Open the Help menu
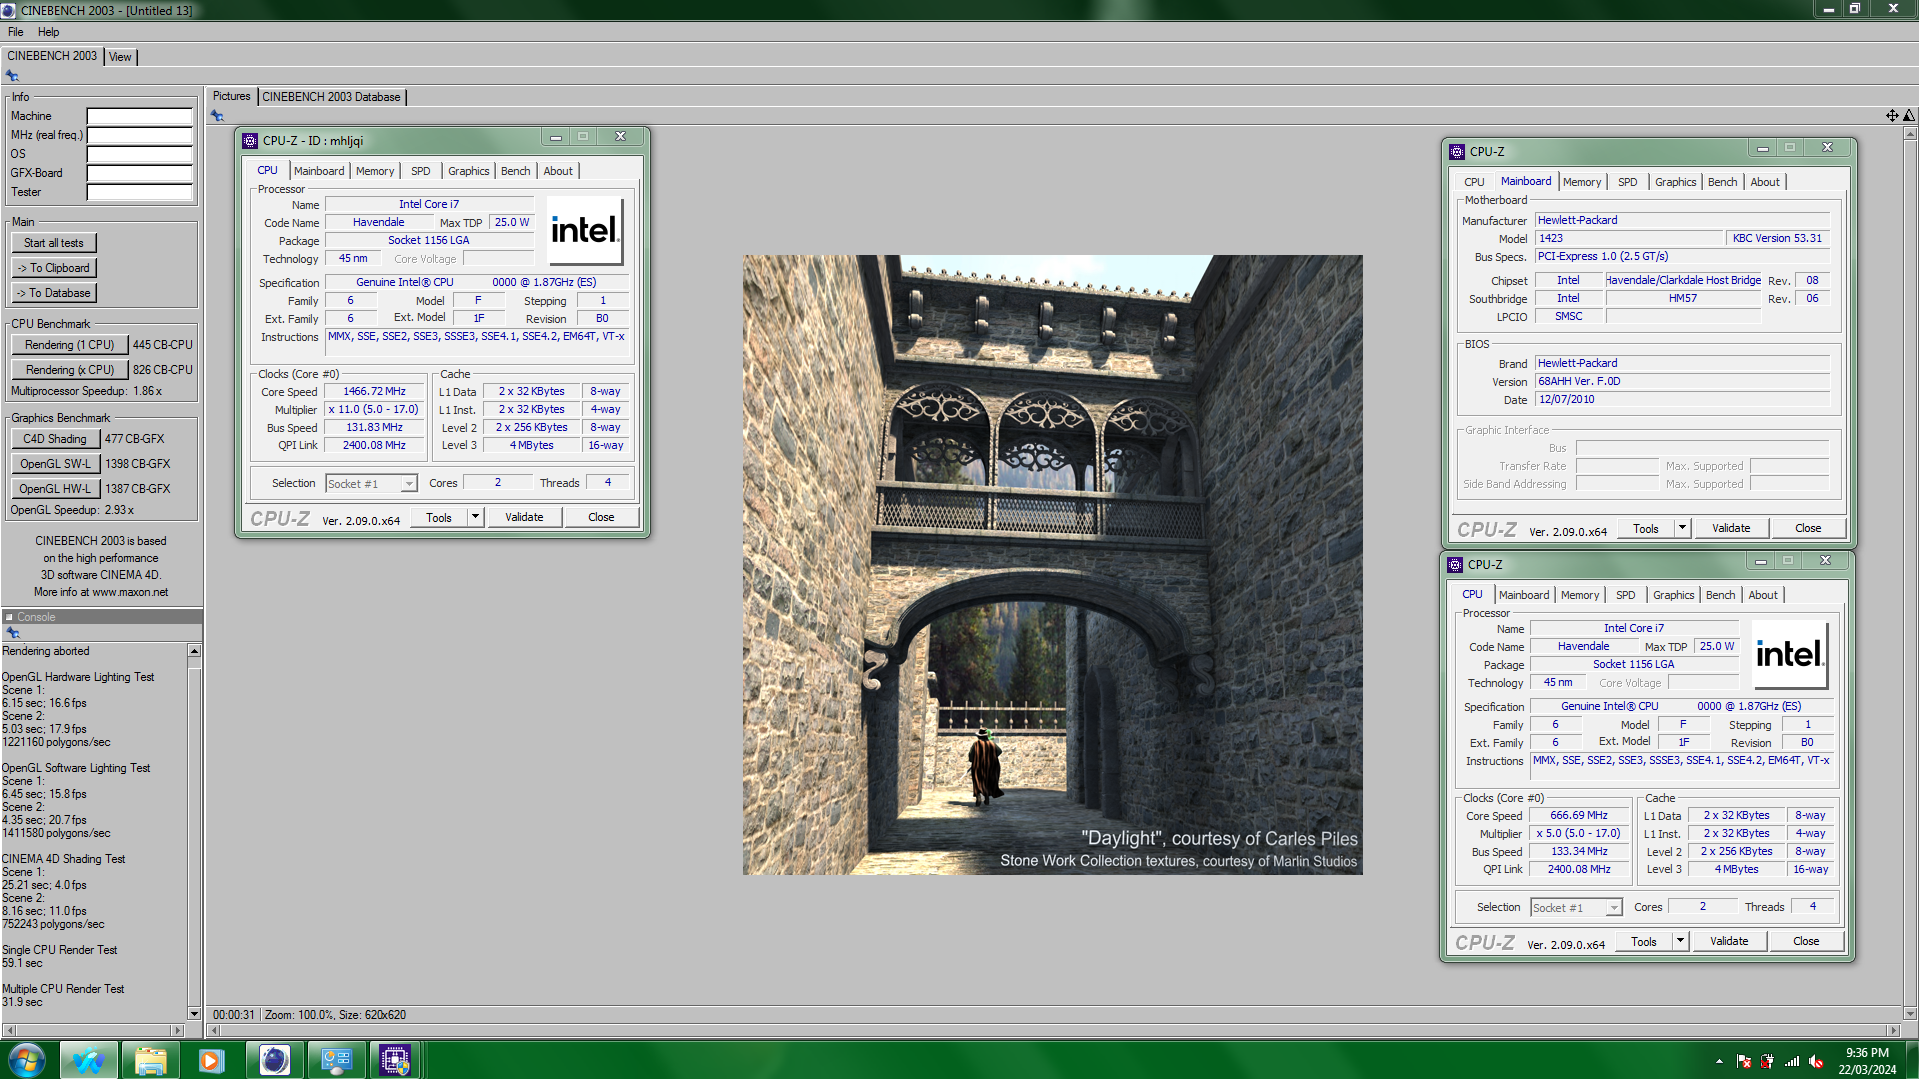The width and height of the screenshot is (1919, 1079). [x=48, y=32]
